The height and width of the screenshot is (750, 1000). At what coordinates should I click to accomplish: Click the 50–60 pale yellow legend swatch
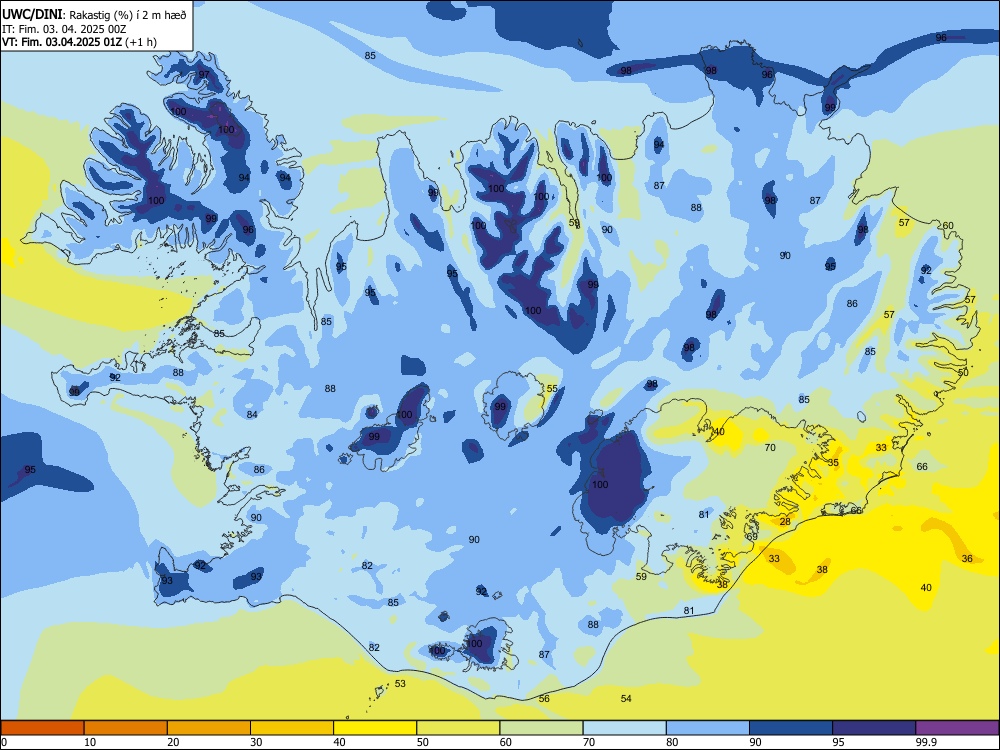coord(458,728)
